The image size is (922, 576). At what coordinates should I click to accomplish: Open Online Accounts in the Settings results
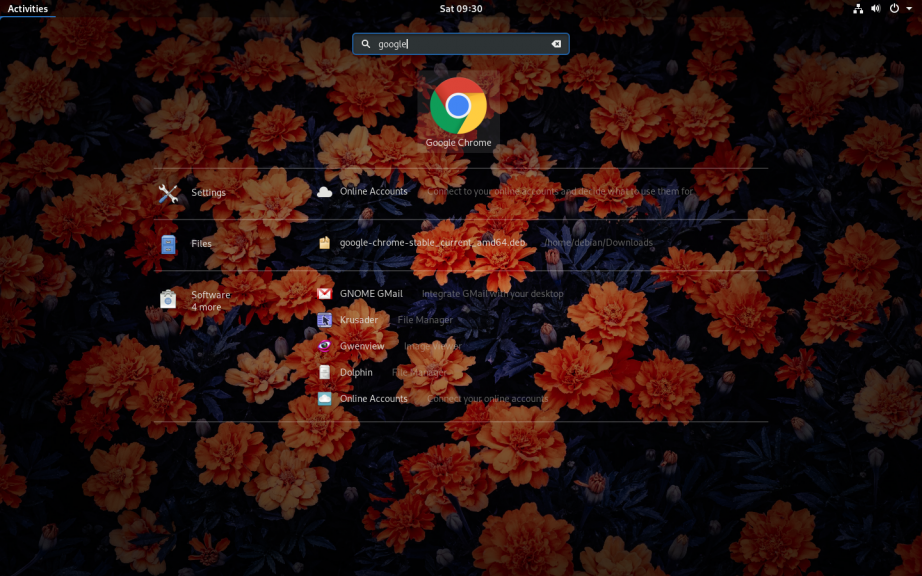pos(373,191)
